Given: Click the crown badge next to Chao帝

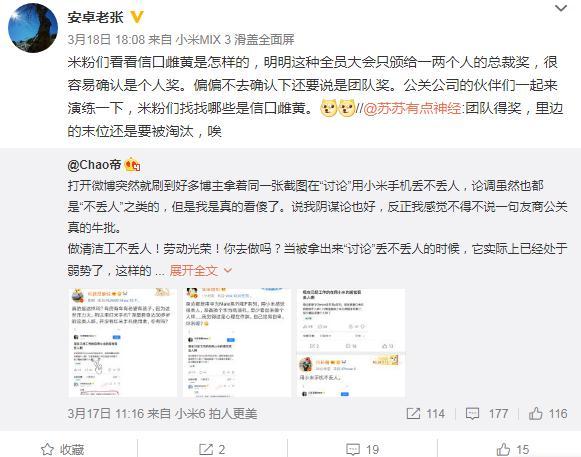Looking at the screenshot, I should tap(132, 165).
